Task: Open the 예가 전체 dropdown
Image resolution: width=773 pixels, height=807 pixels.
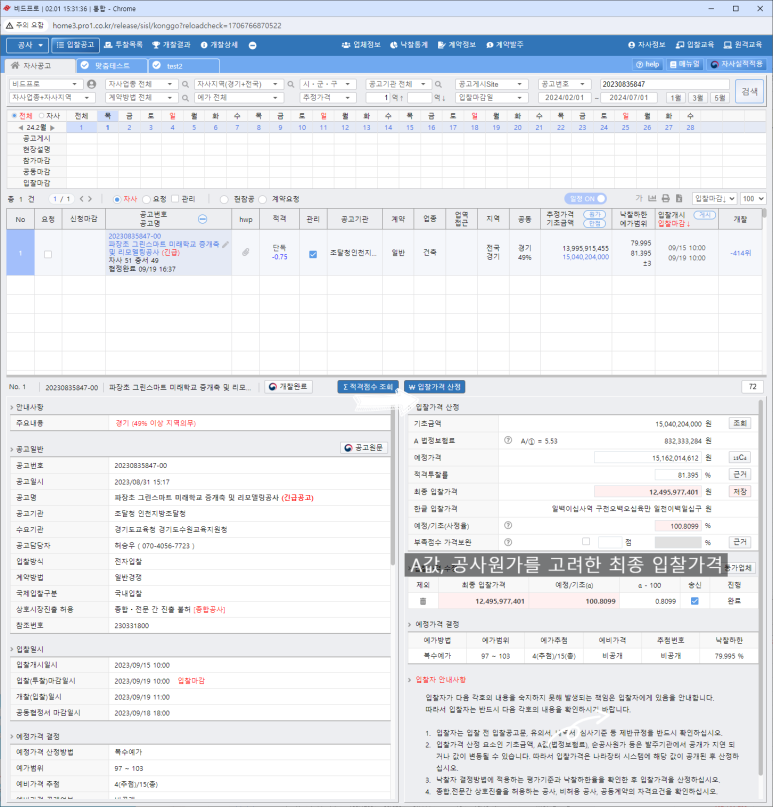Action: pos(239,97)
